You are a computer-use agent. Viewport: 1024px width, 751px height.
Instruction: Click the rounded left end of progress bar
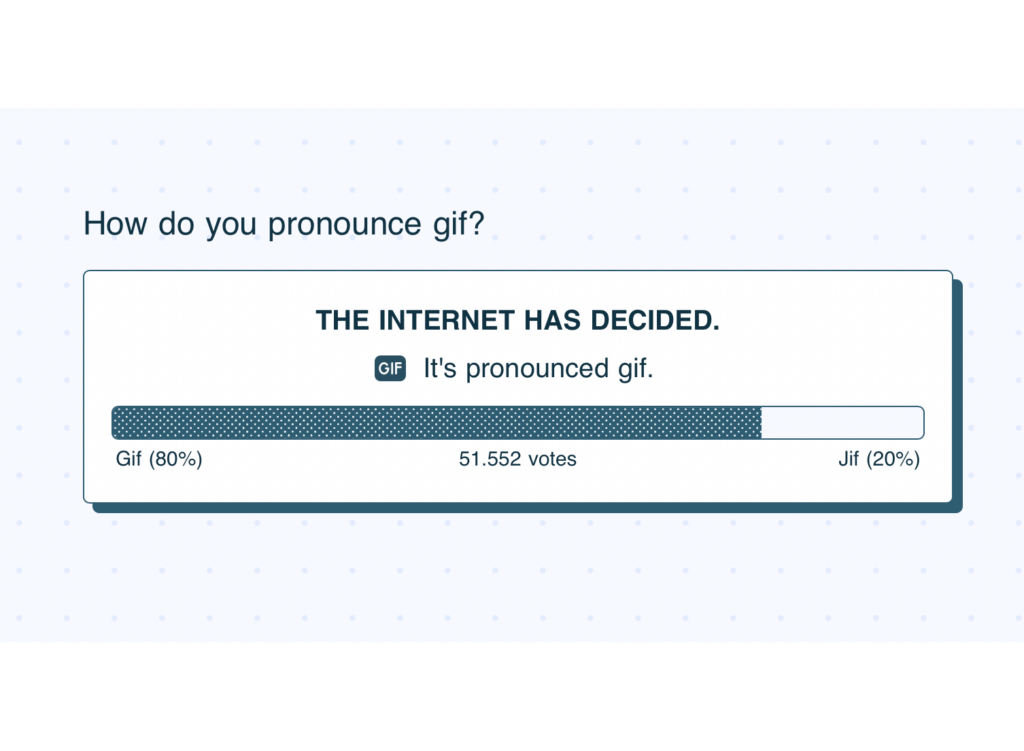point(118,423)
